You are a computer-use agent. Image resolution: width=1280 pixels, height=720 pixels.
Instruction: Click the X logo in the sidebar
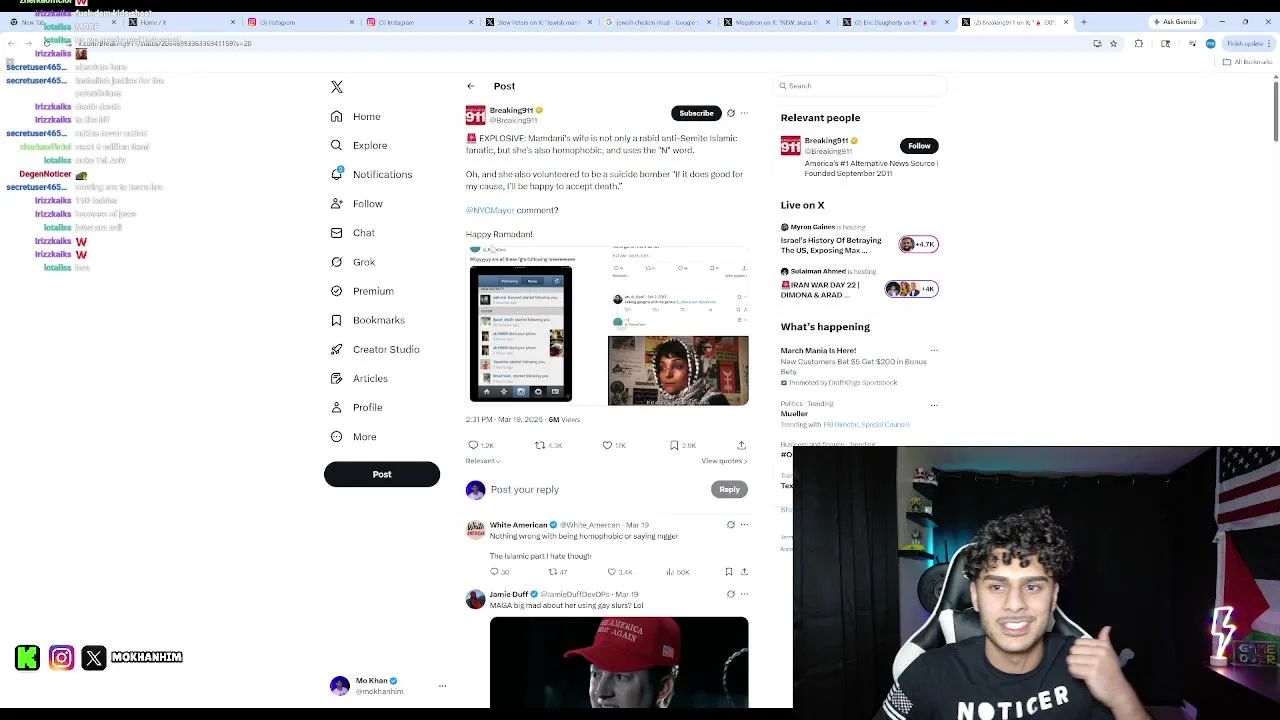coord(337,87)
